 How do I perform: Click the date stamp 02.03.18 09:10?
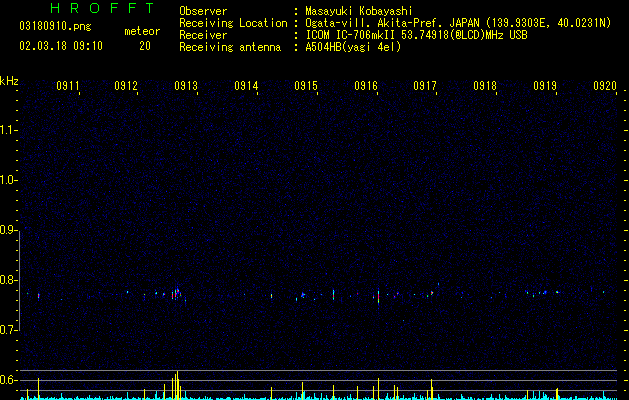click(x=61, y=46)
